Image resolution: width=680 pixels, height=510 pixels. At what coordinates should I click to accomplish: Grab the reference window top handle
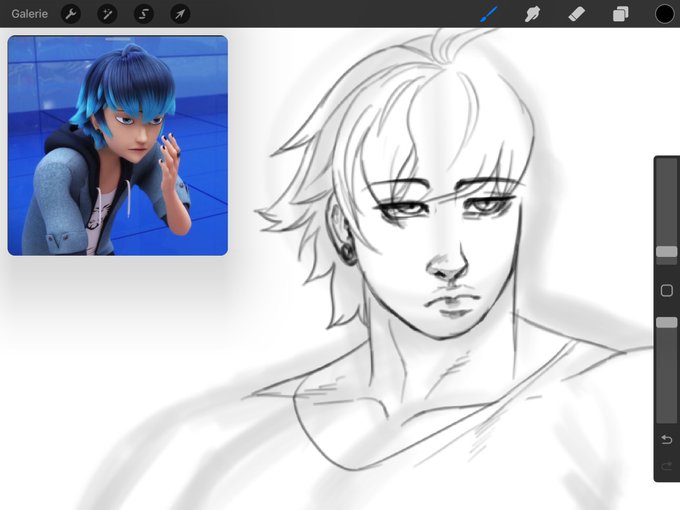point(118,39)
